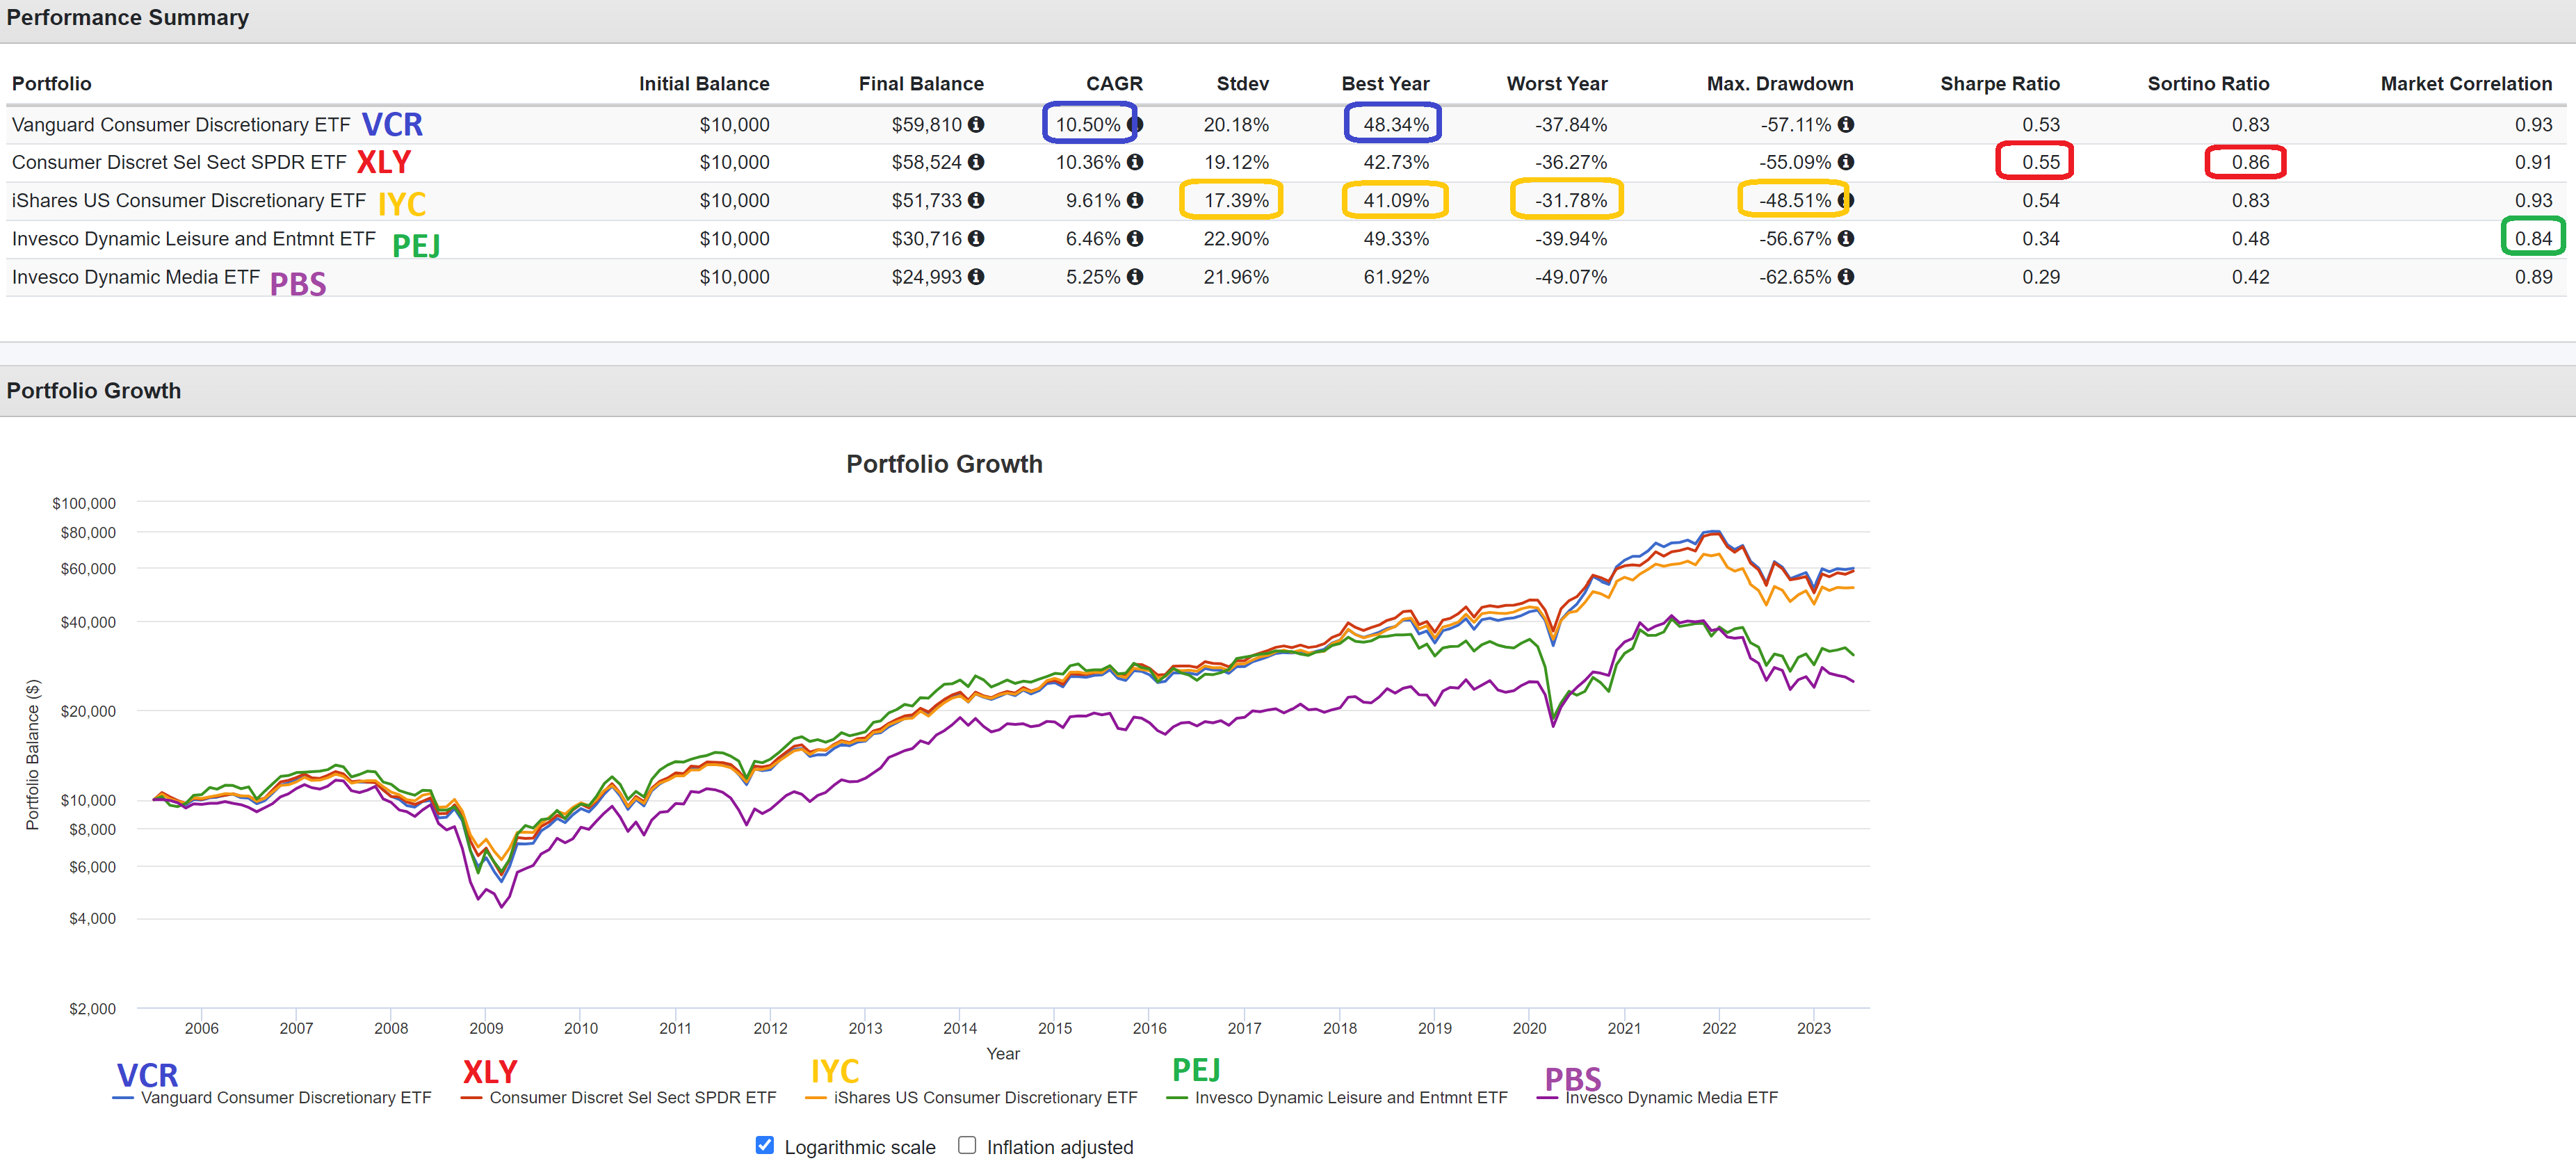Click info icon beside $30,716 final balance

[x=976, y=238]
